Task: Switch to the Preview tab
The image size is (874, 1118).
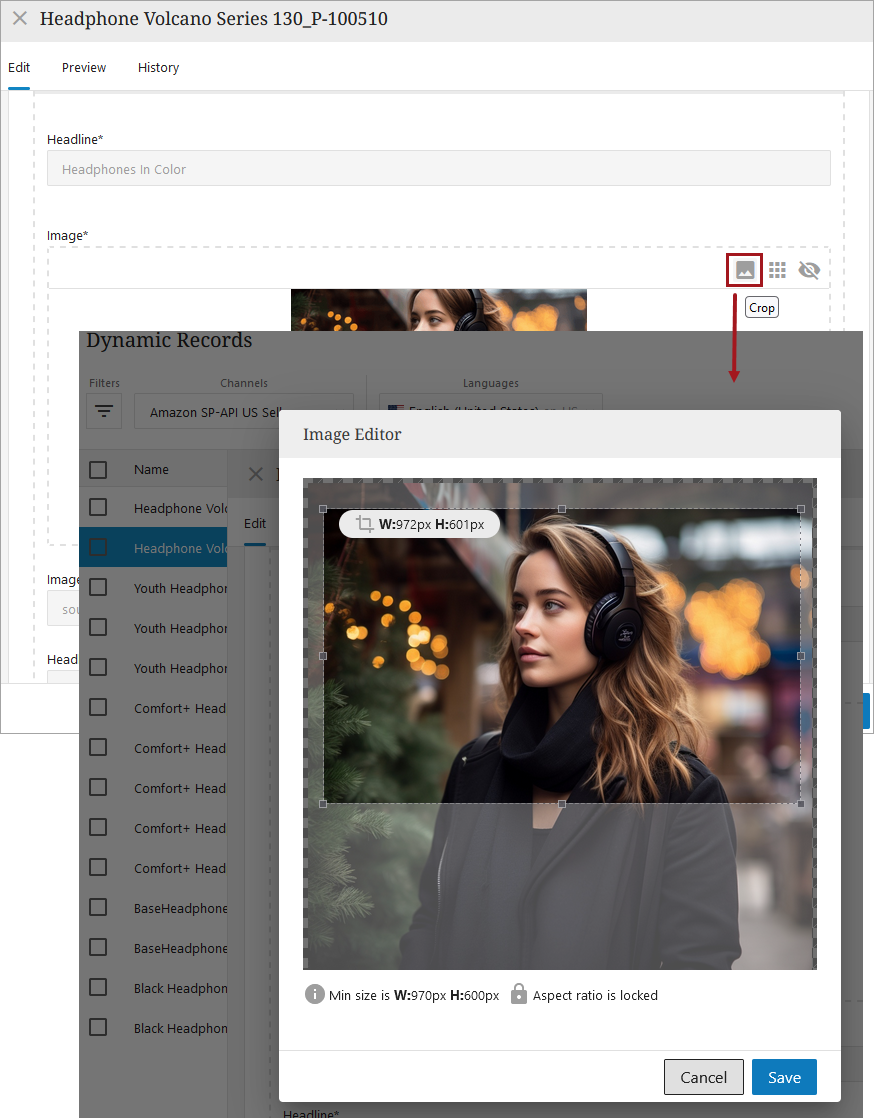Action: pyautogui.click(x=84, y=68)
